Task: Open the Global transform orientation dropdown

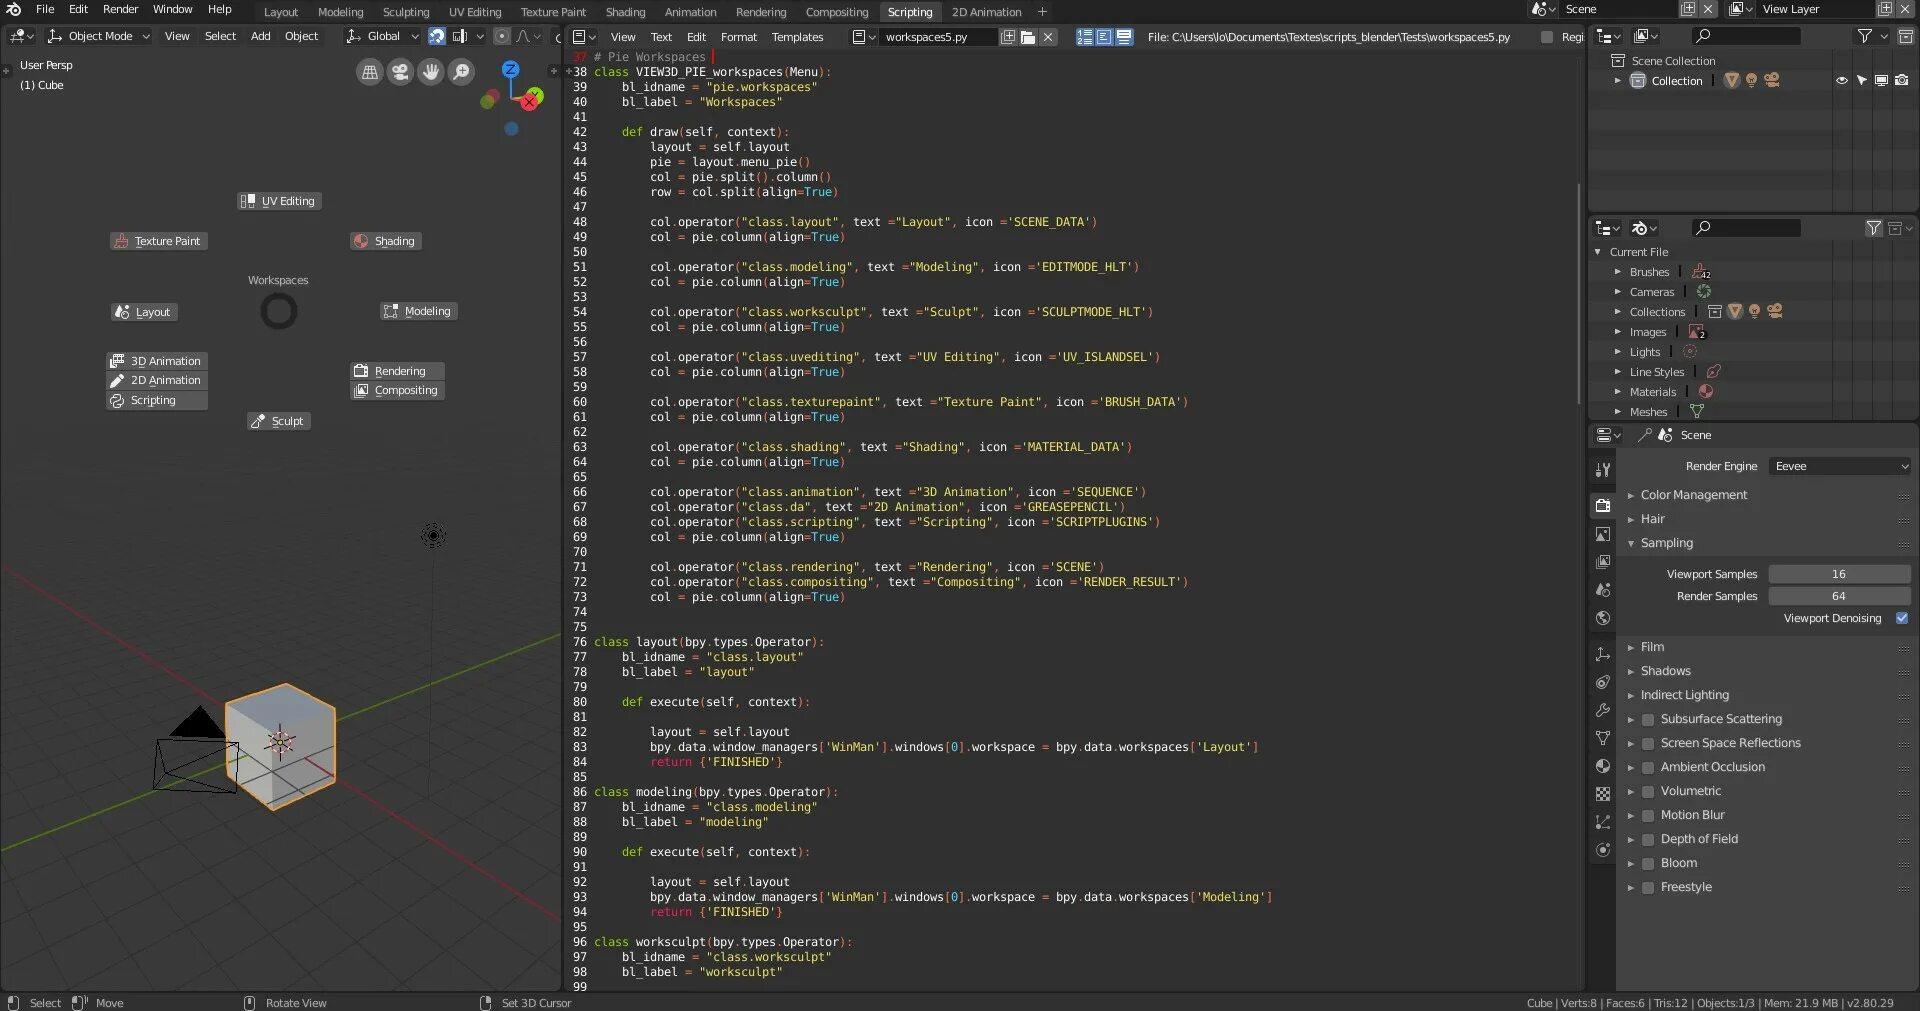Action: point(382,36)
